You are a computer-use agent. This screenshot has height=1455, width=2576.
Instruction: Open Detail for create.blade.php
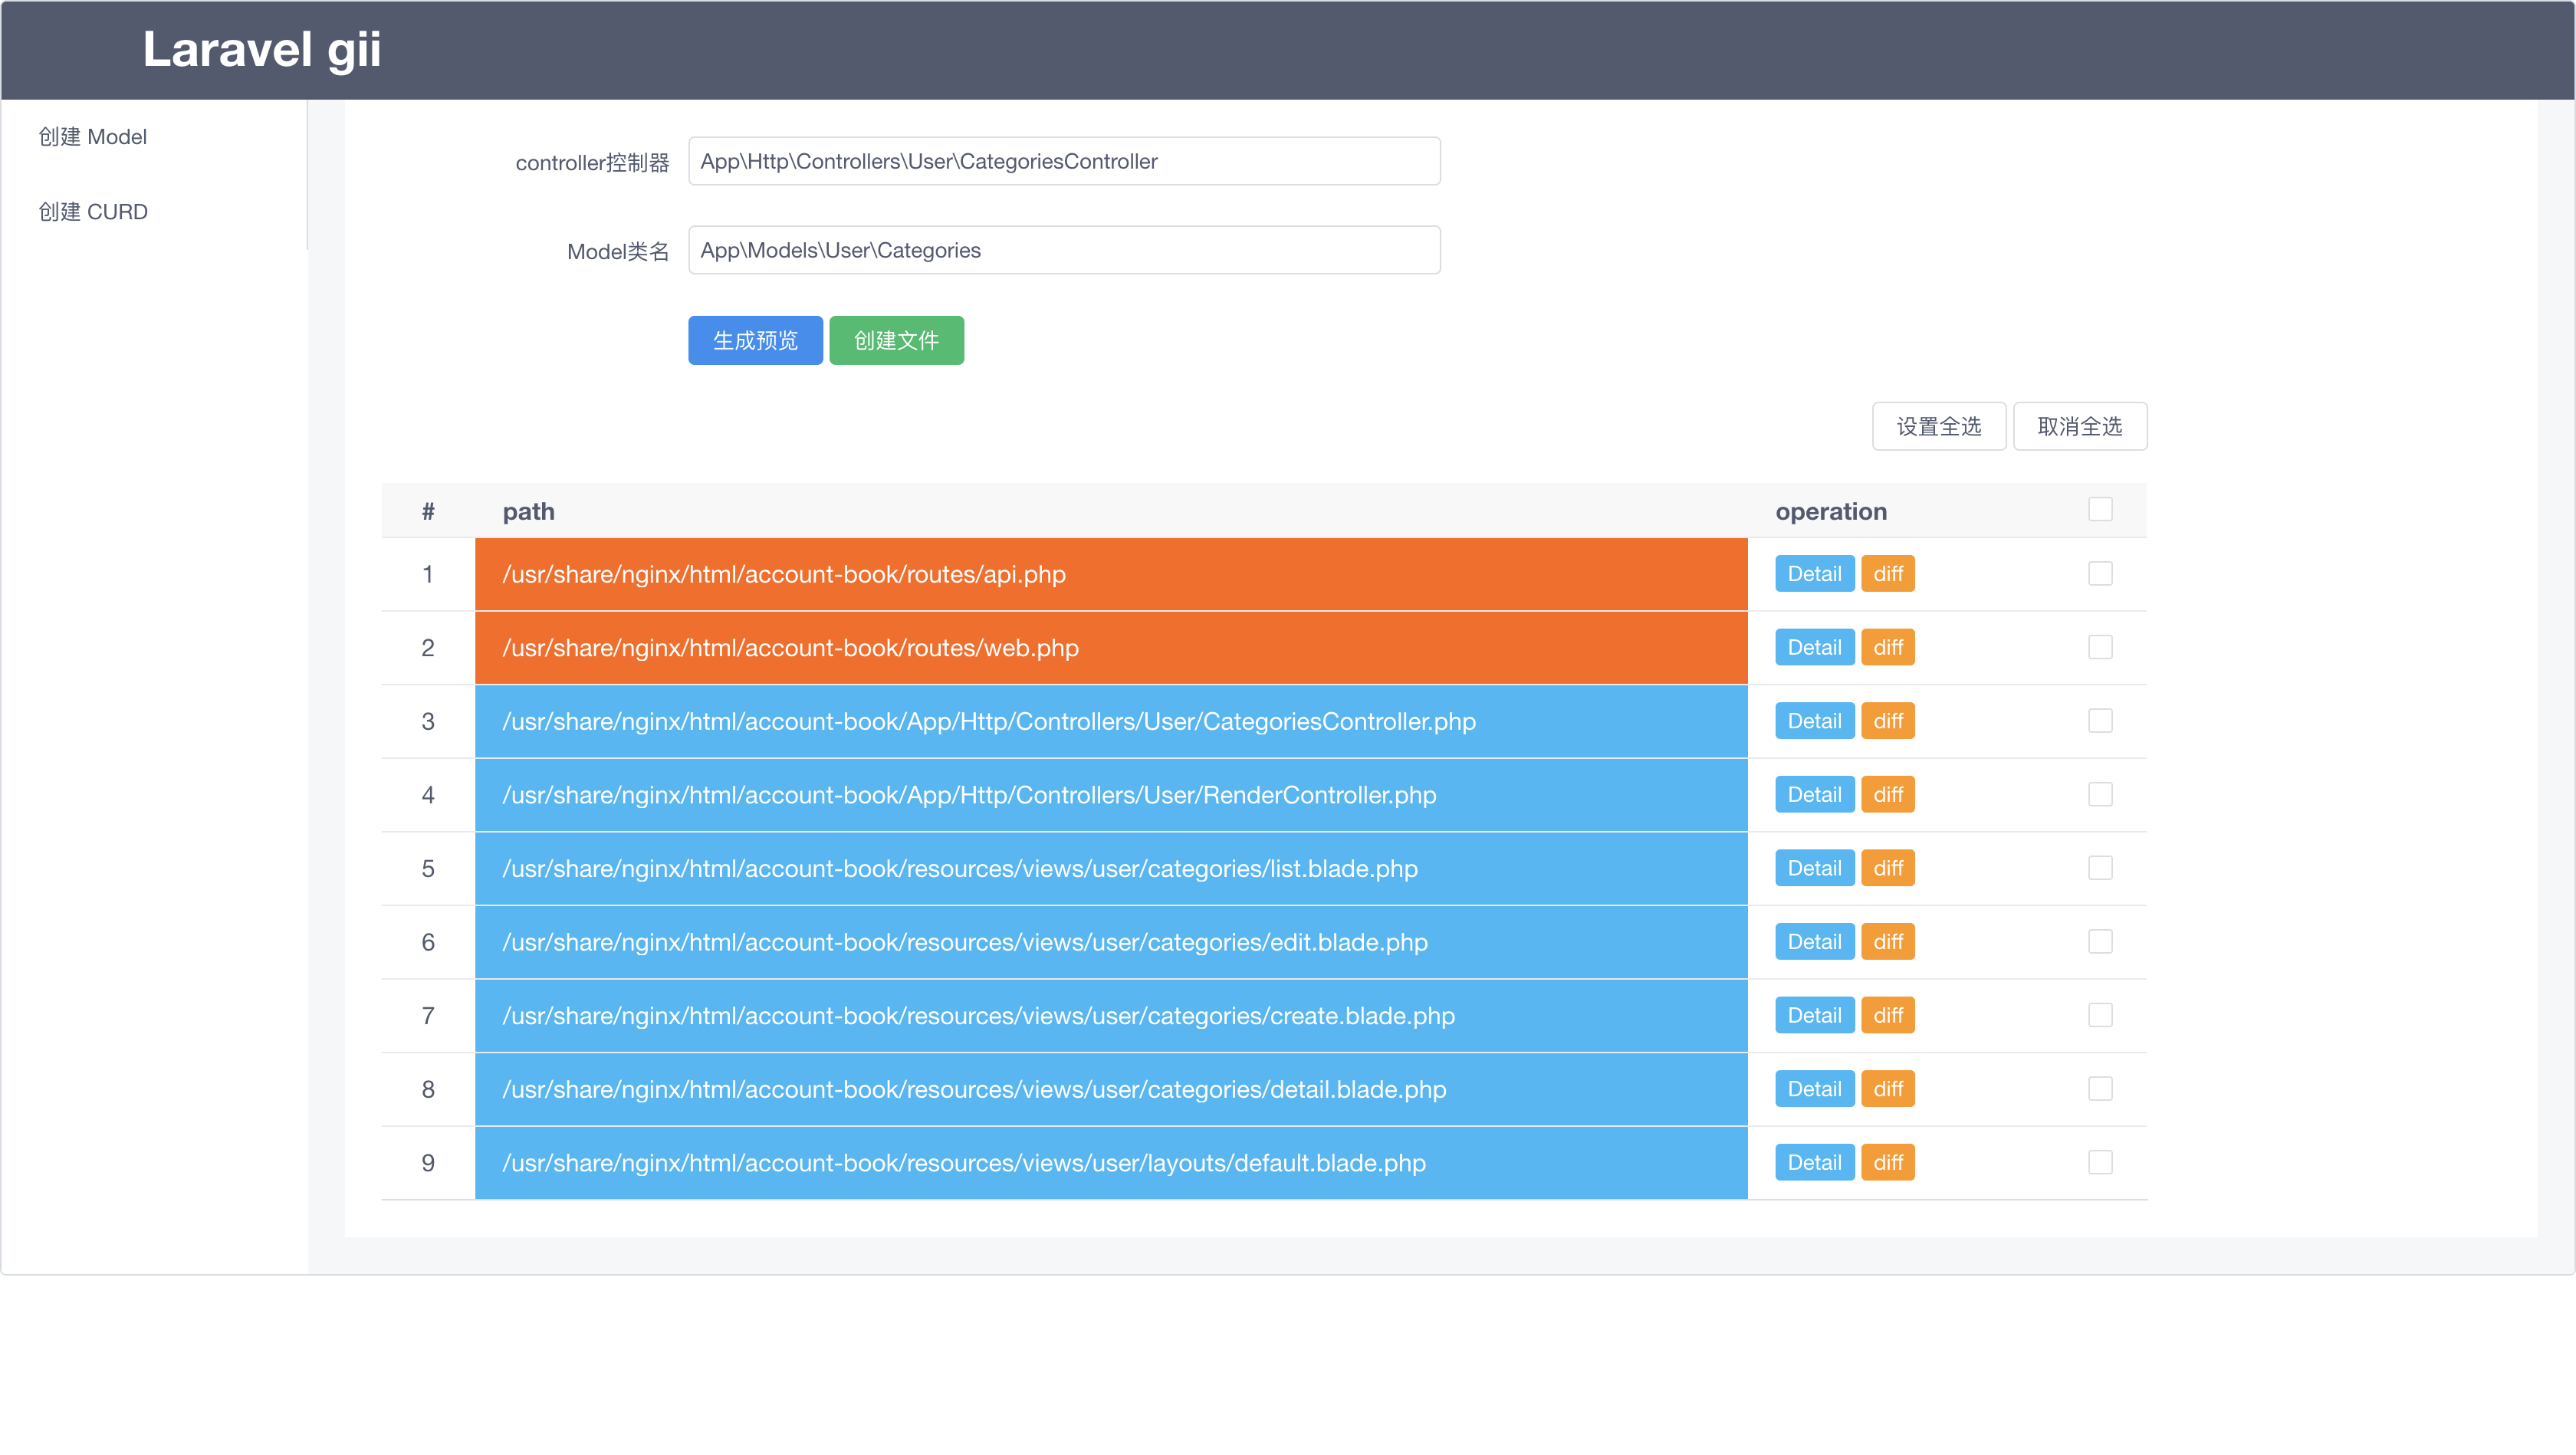coord(1814,1015)
